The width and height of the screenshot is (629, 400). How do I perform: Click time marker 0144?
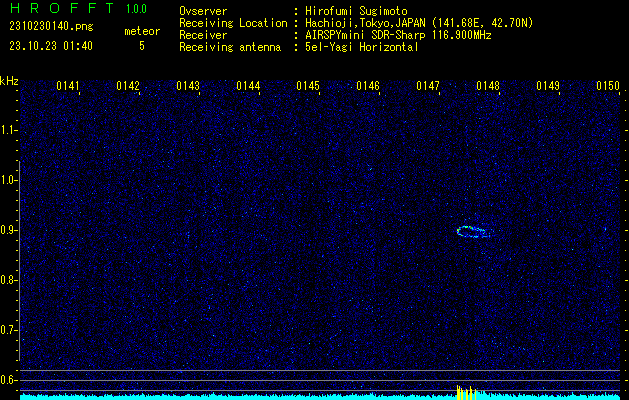[x=248, y=86]
